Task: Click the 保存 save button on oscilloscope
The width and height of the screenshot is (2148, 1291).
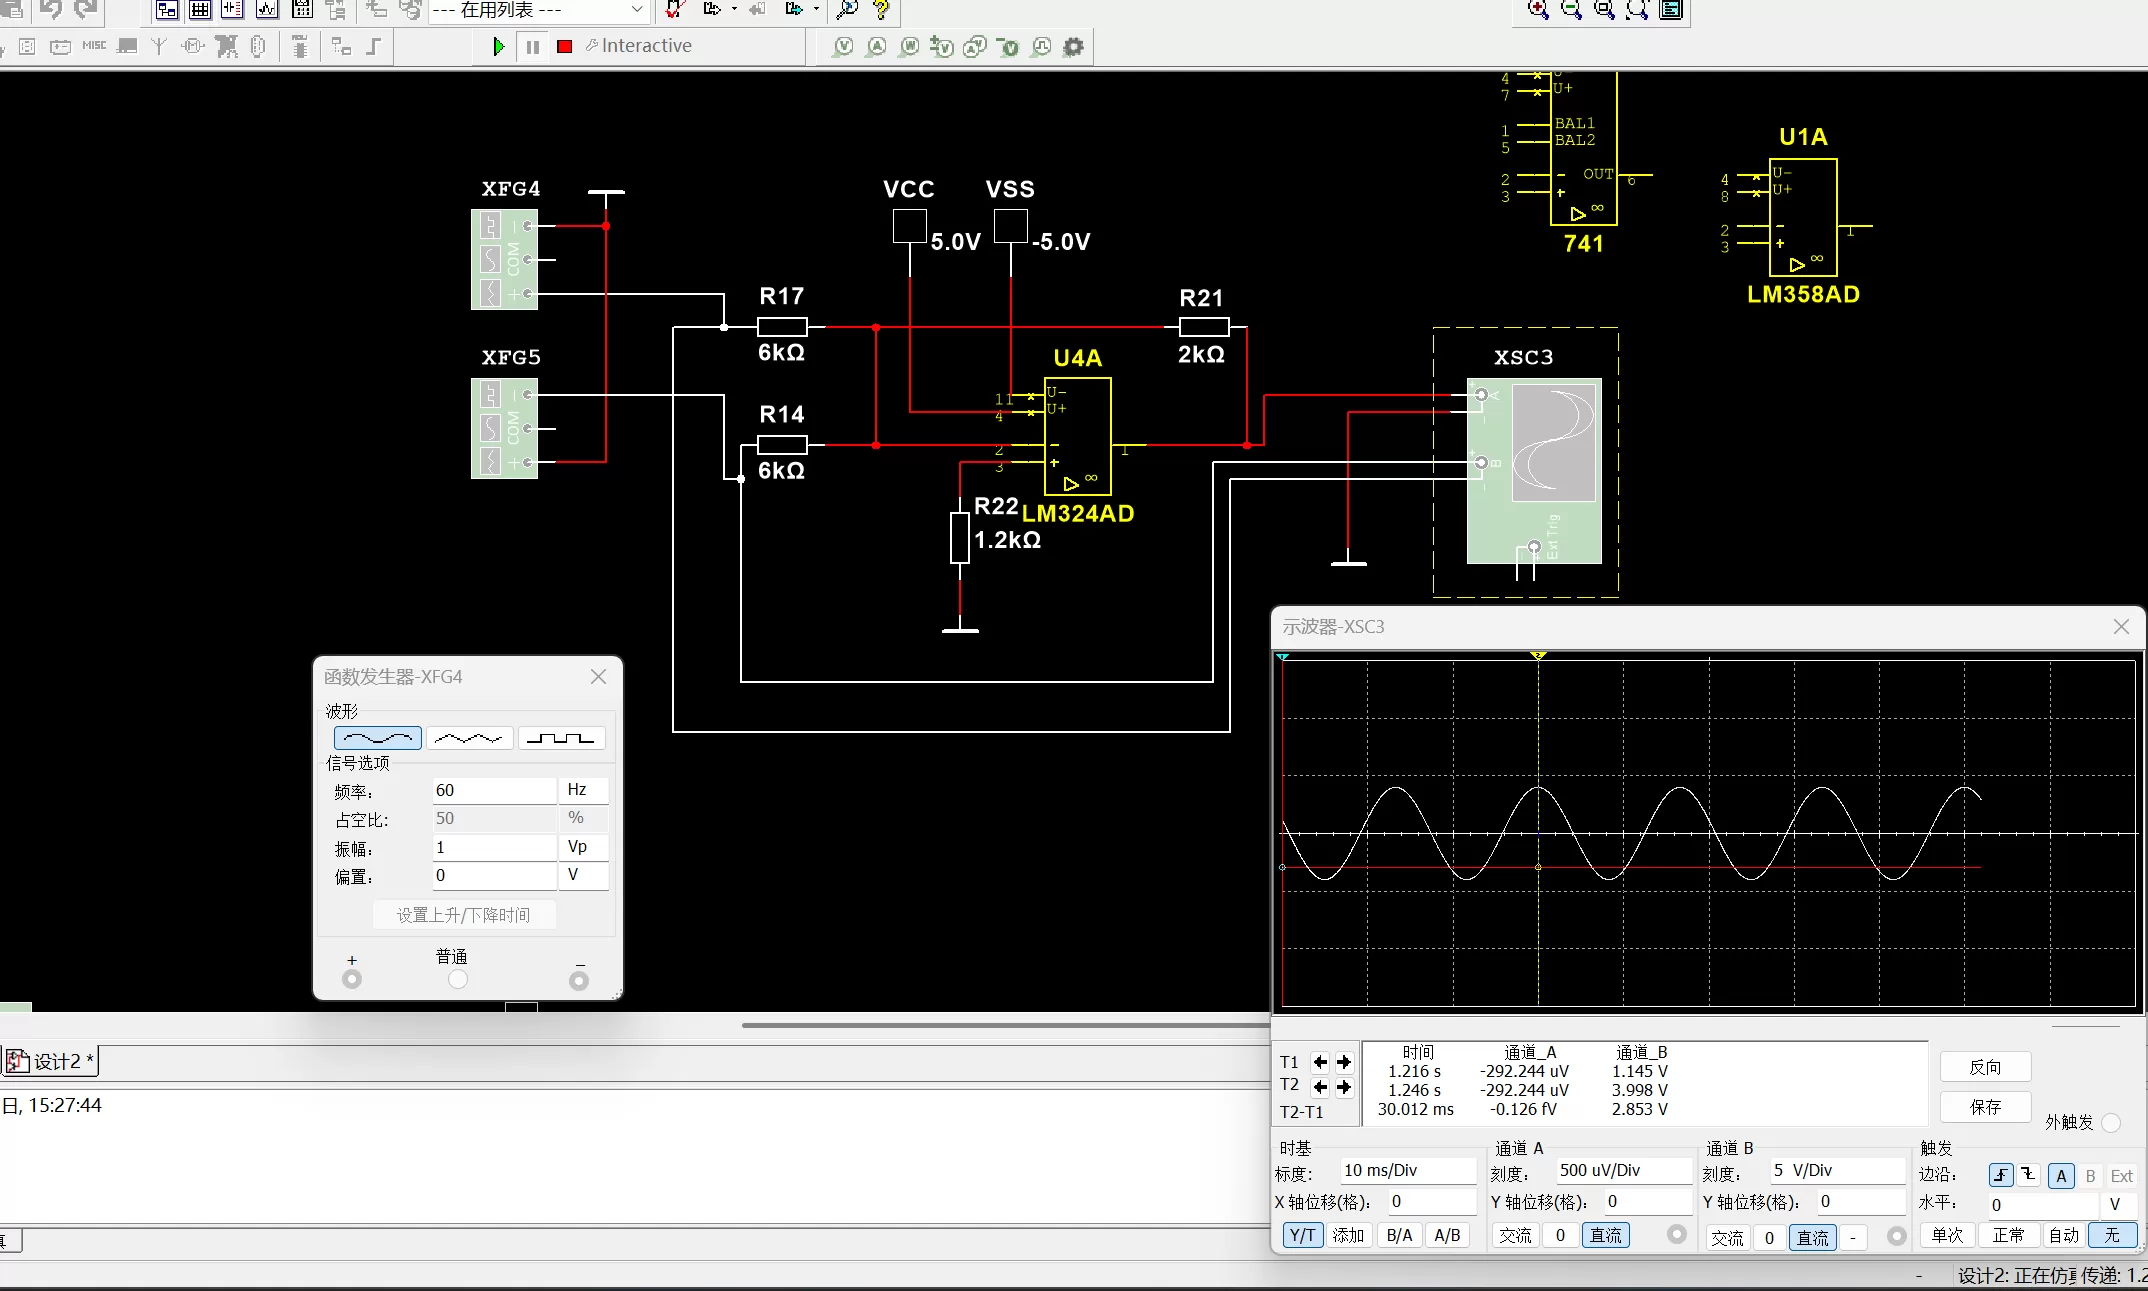Action: click(1985, 1106)
